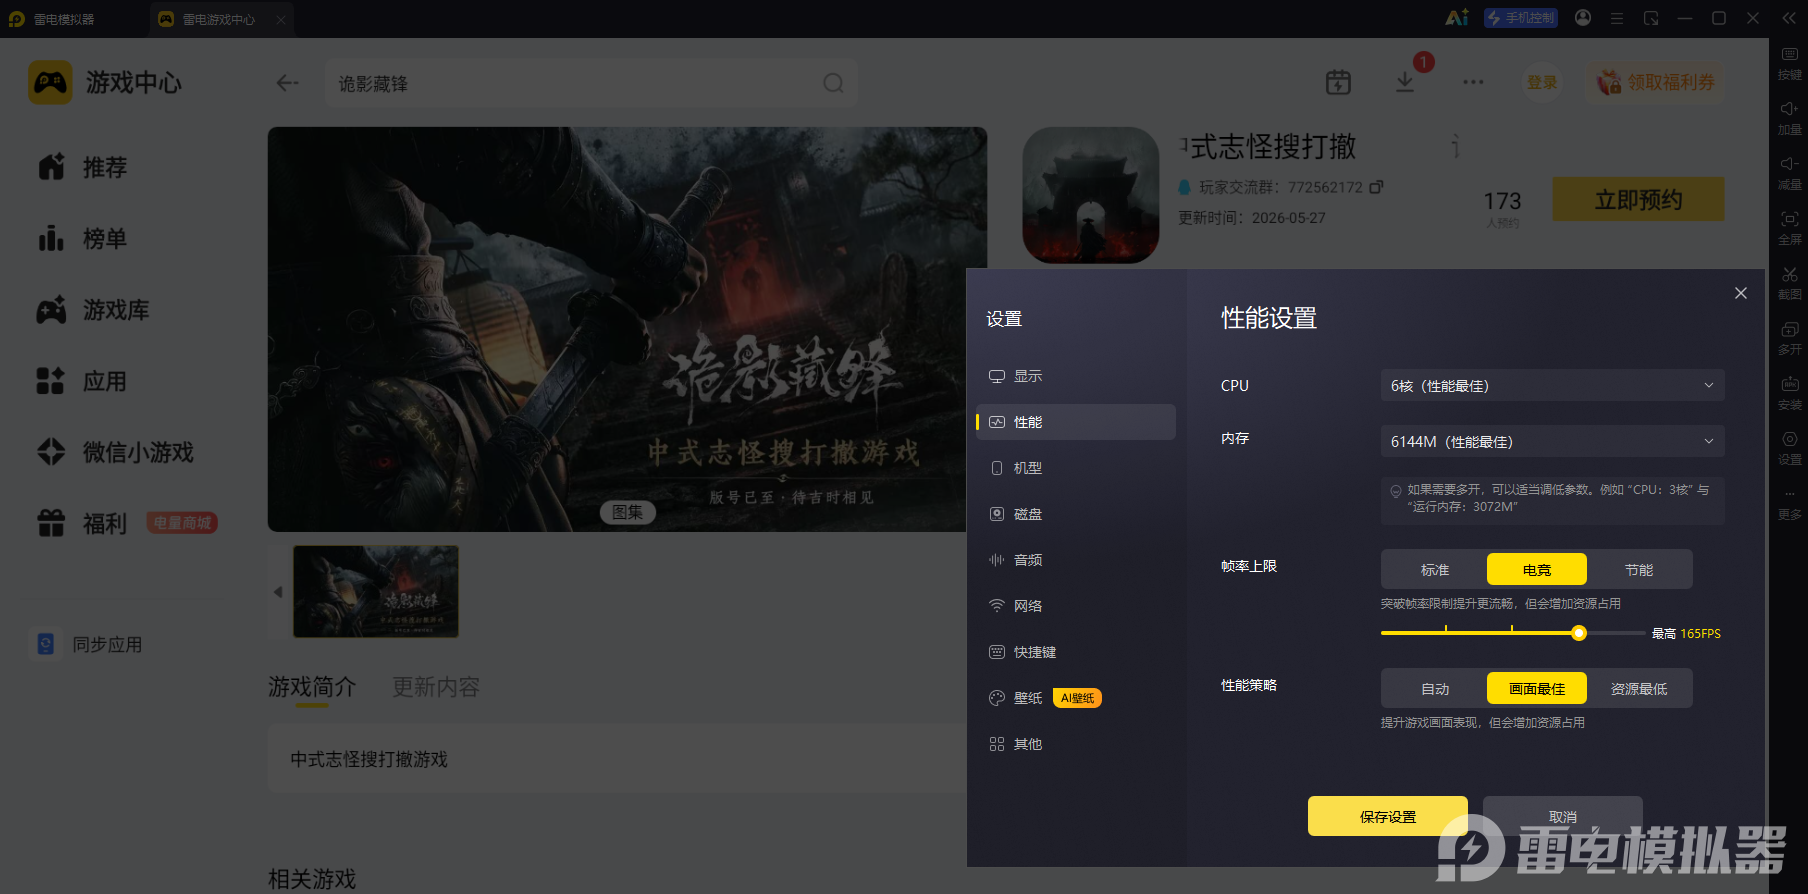The height and width of the screenshot is (894, 1808).
Task: Increase volume with the 加量 sidebar icon
Action: click(1789, 117)
